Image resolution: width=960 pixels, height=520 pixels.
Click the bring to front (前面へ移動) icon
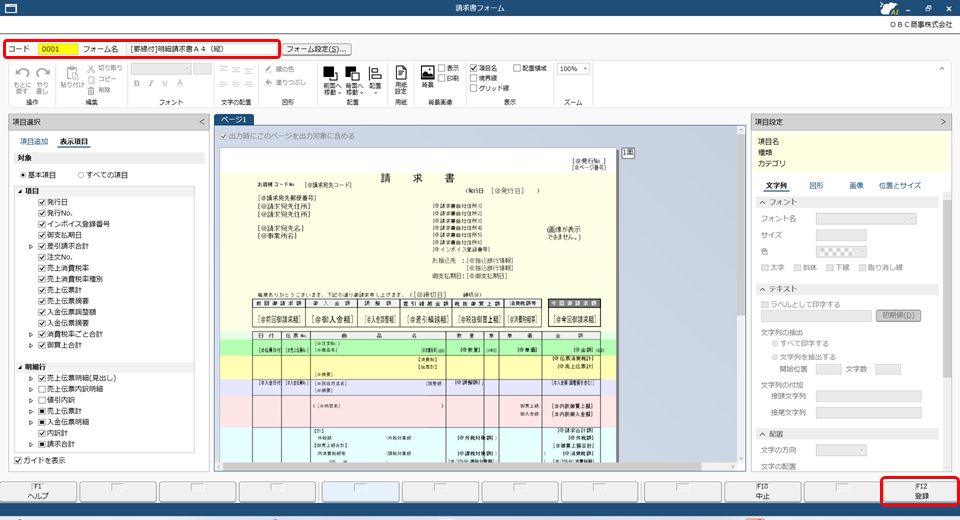pos(331,73)
